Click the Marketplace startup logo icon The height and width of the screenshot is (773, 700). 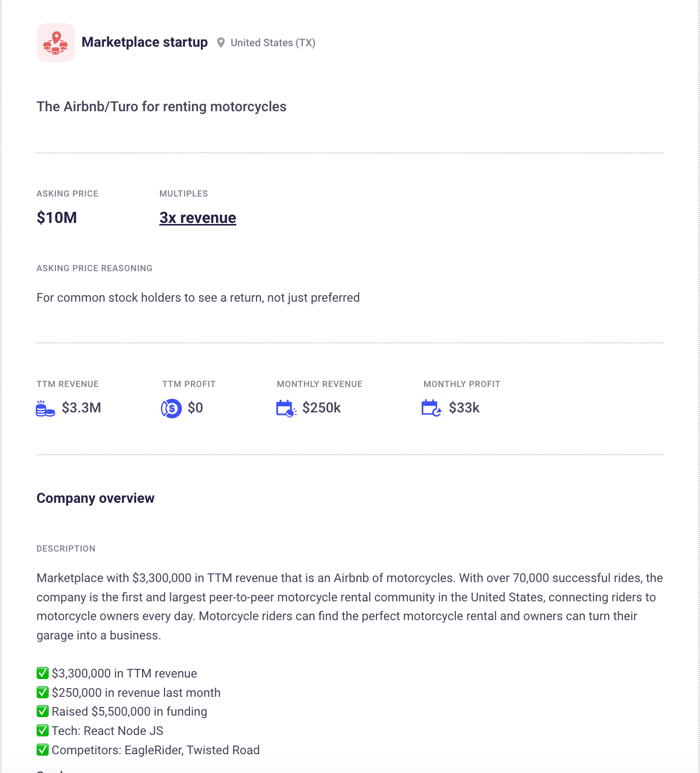pos(56,42)
